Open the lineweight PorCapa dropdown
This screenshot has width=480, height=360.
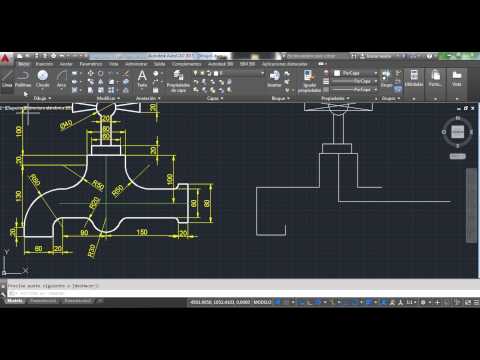(355, 81)
